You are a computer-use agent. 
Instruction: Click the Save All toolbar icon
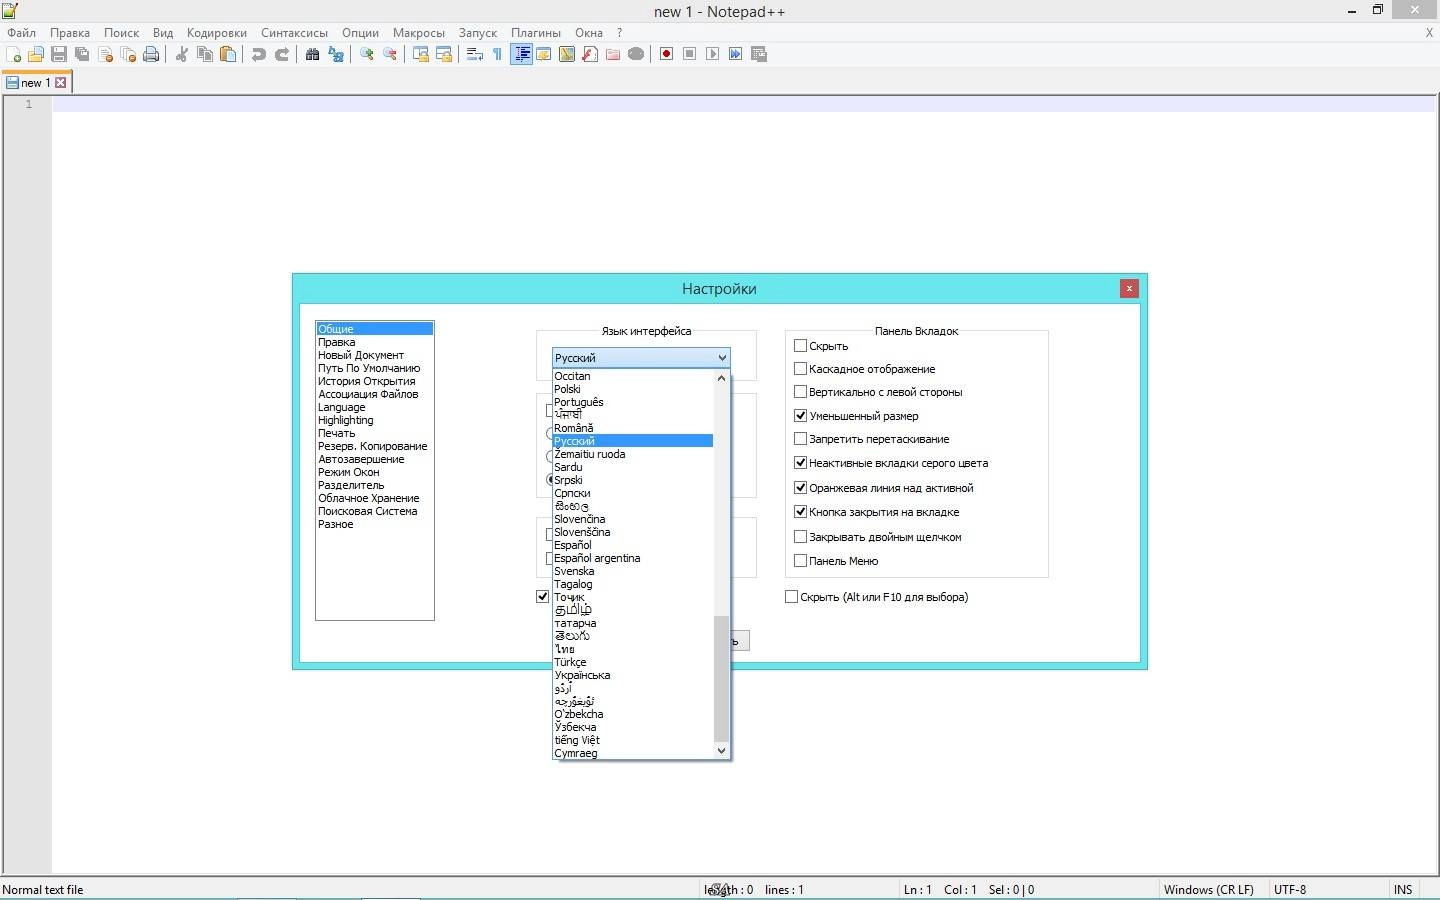[82, 54]
